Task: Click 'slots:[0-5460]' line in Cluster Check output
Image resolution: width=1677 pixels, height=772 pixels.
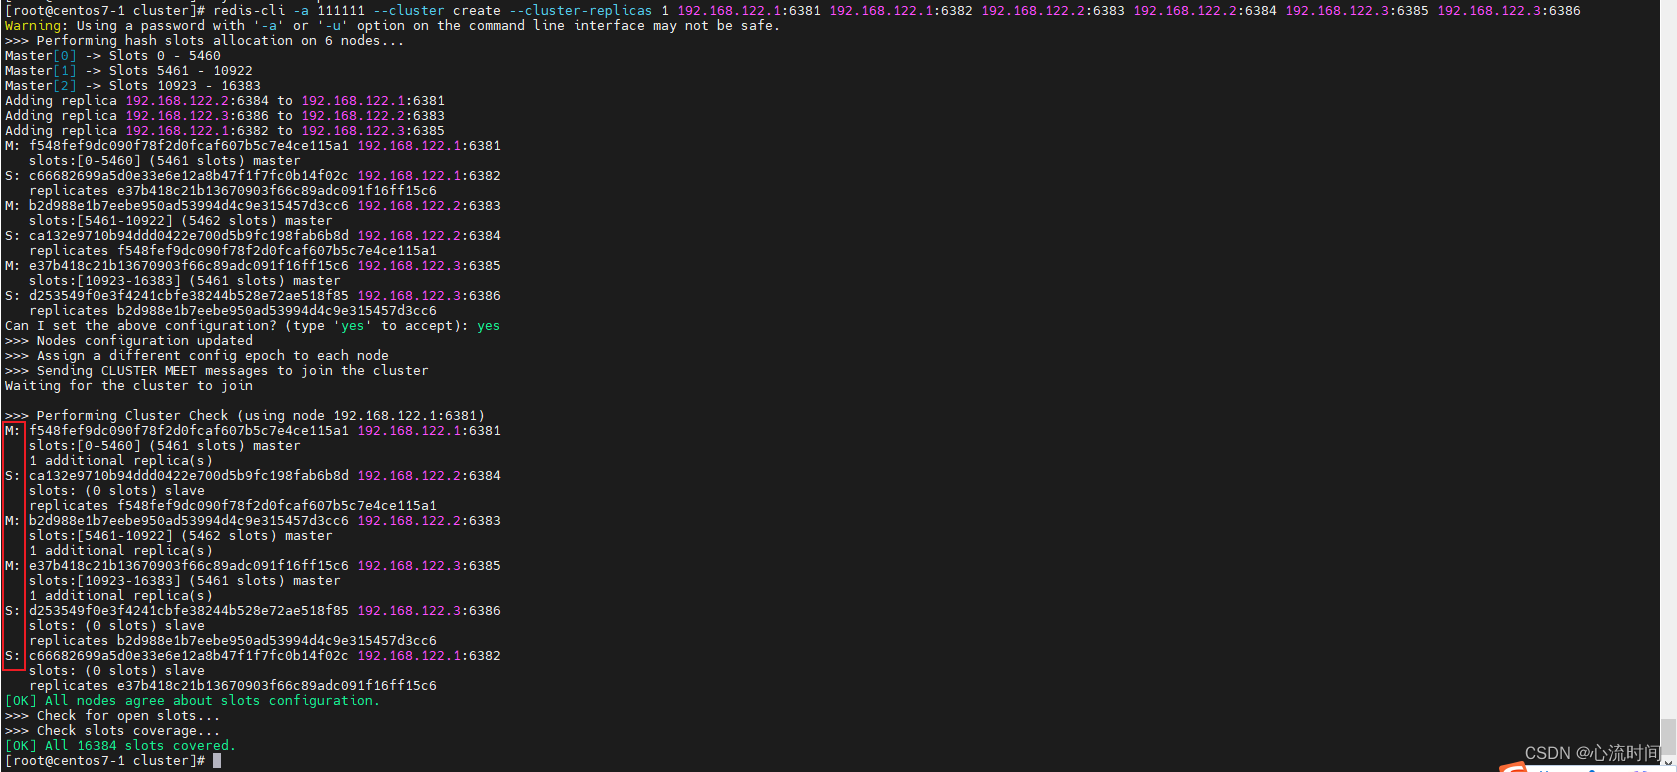Action: click(165, 445)
